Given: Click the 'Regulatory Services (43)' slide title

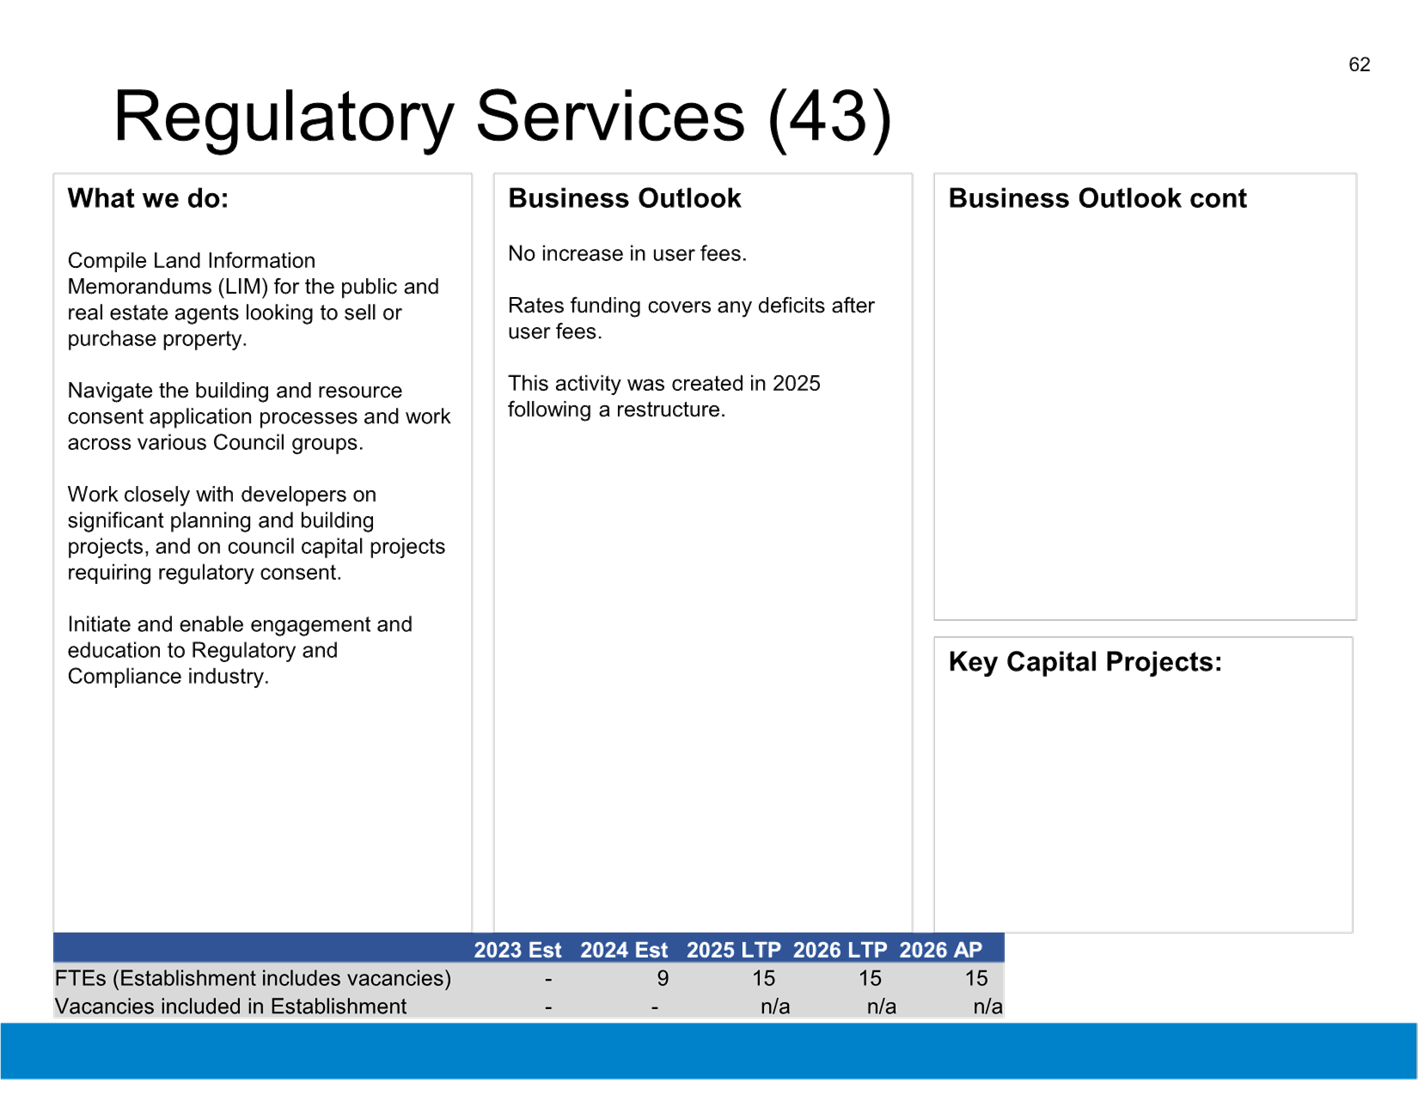Looking at the screenshot, I should 502,118.
